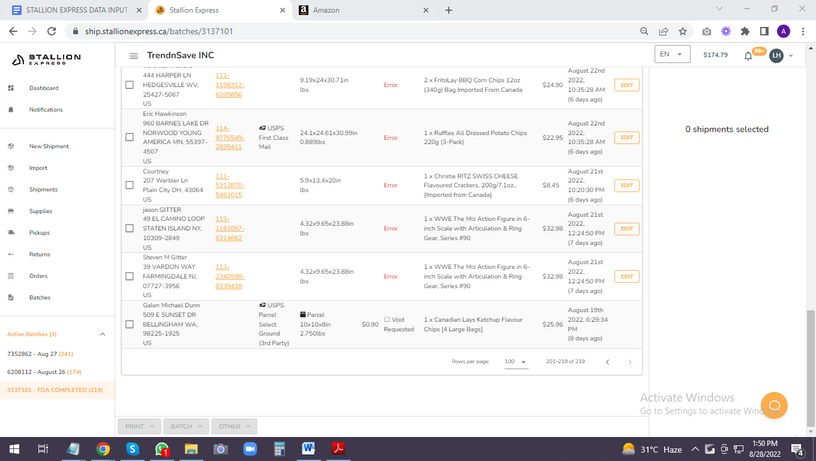The height and width of the screenshot is (461, 816).
Task: Go to next page of the table
Action: coord(630,362)
